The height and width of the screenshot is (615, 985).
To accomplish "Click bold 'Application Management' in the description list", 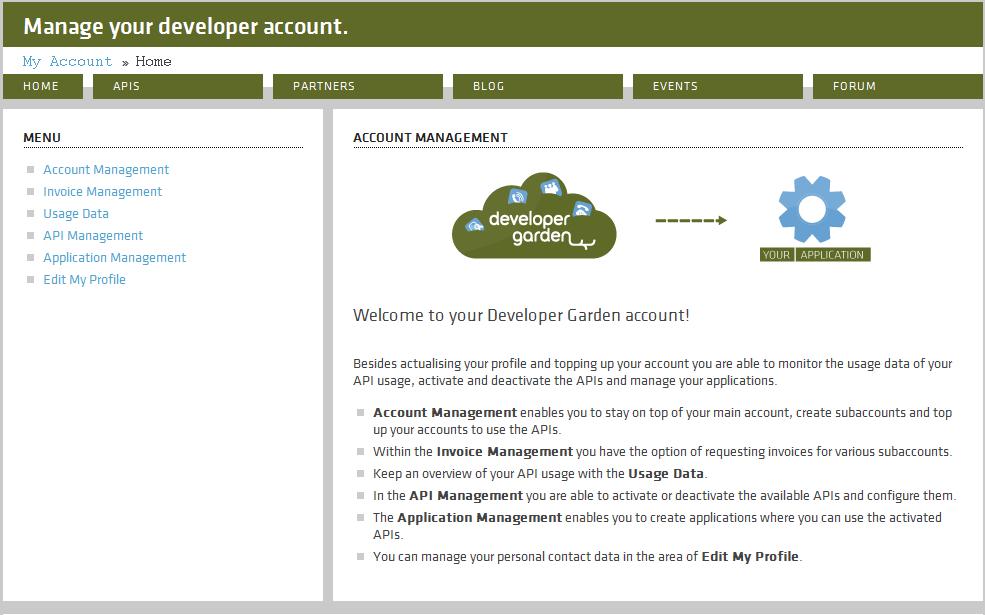I will click(479, 518).
